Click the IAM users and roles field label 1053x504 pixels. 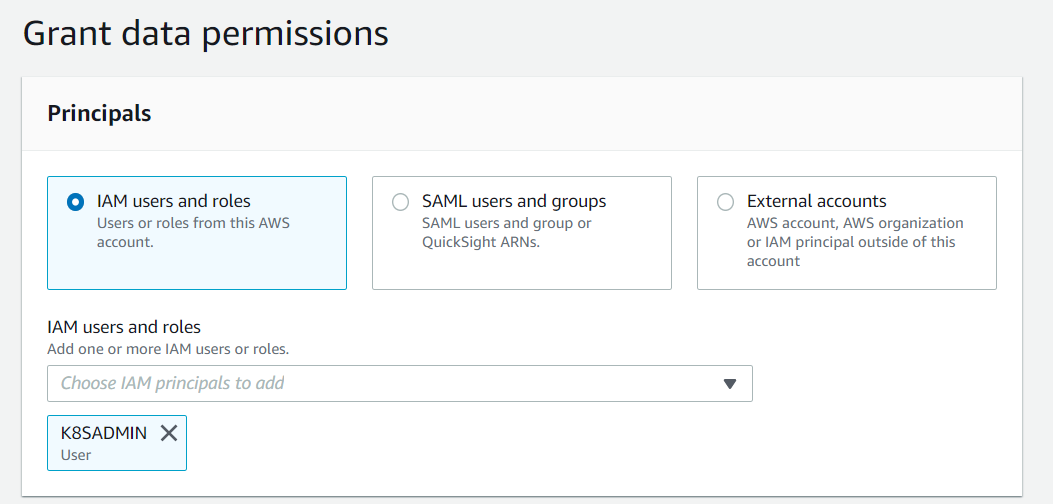(x=124, y=327)
